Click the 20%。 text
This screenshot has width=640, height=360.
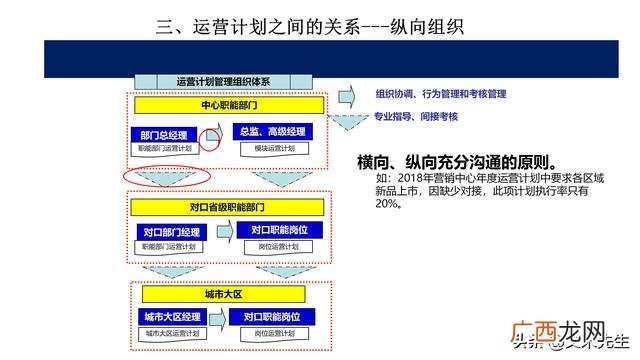click(x=389, y=203)
